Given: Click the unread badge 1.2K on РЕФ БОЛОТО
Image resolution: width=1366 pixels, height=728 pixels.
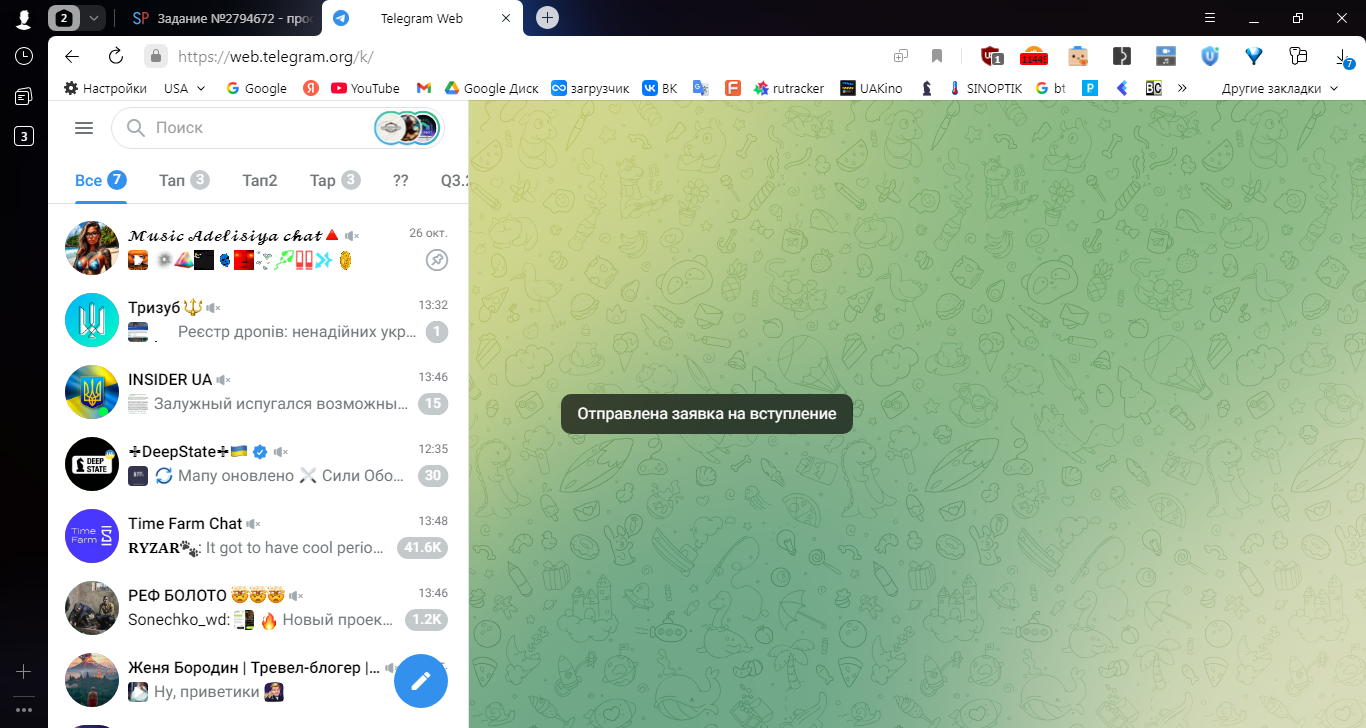Looking at the screenshot, I should (x=426, y=620).
